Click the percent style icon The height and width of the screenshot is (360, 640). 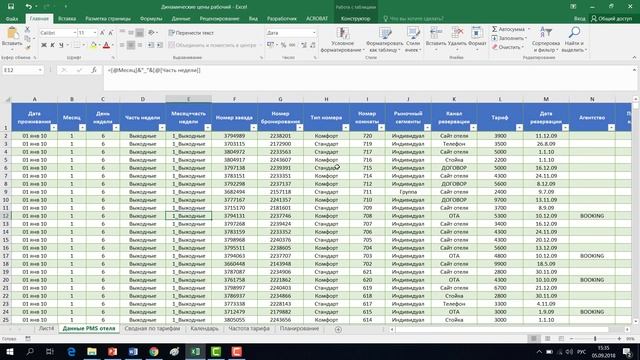tap(284, 45)
